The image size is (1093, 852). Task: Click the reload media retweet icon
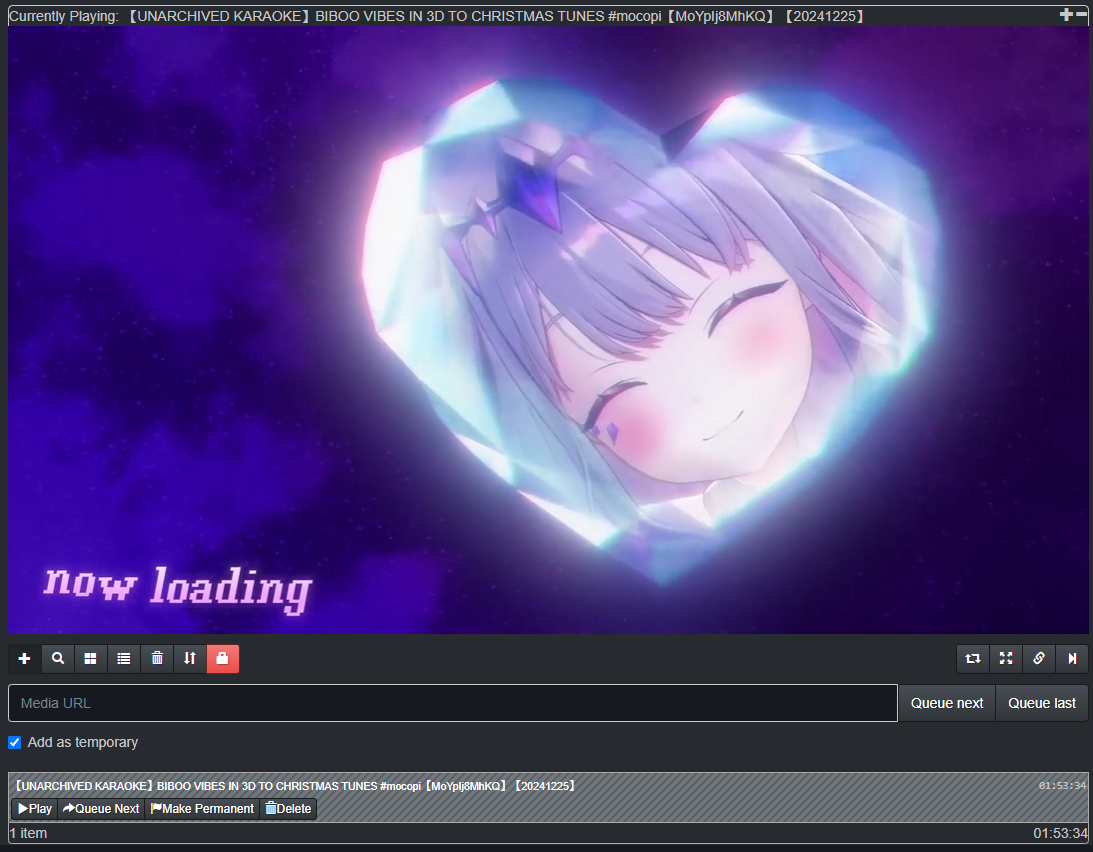(x=973, y=659)
